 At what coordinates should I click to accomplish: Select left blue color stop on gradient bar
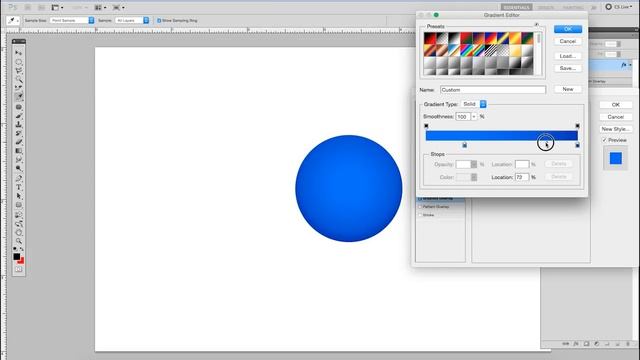tap(464, 145)
